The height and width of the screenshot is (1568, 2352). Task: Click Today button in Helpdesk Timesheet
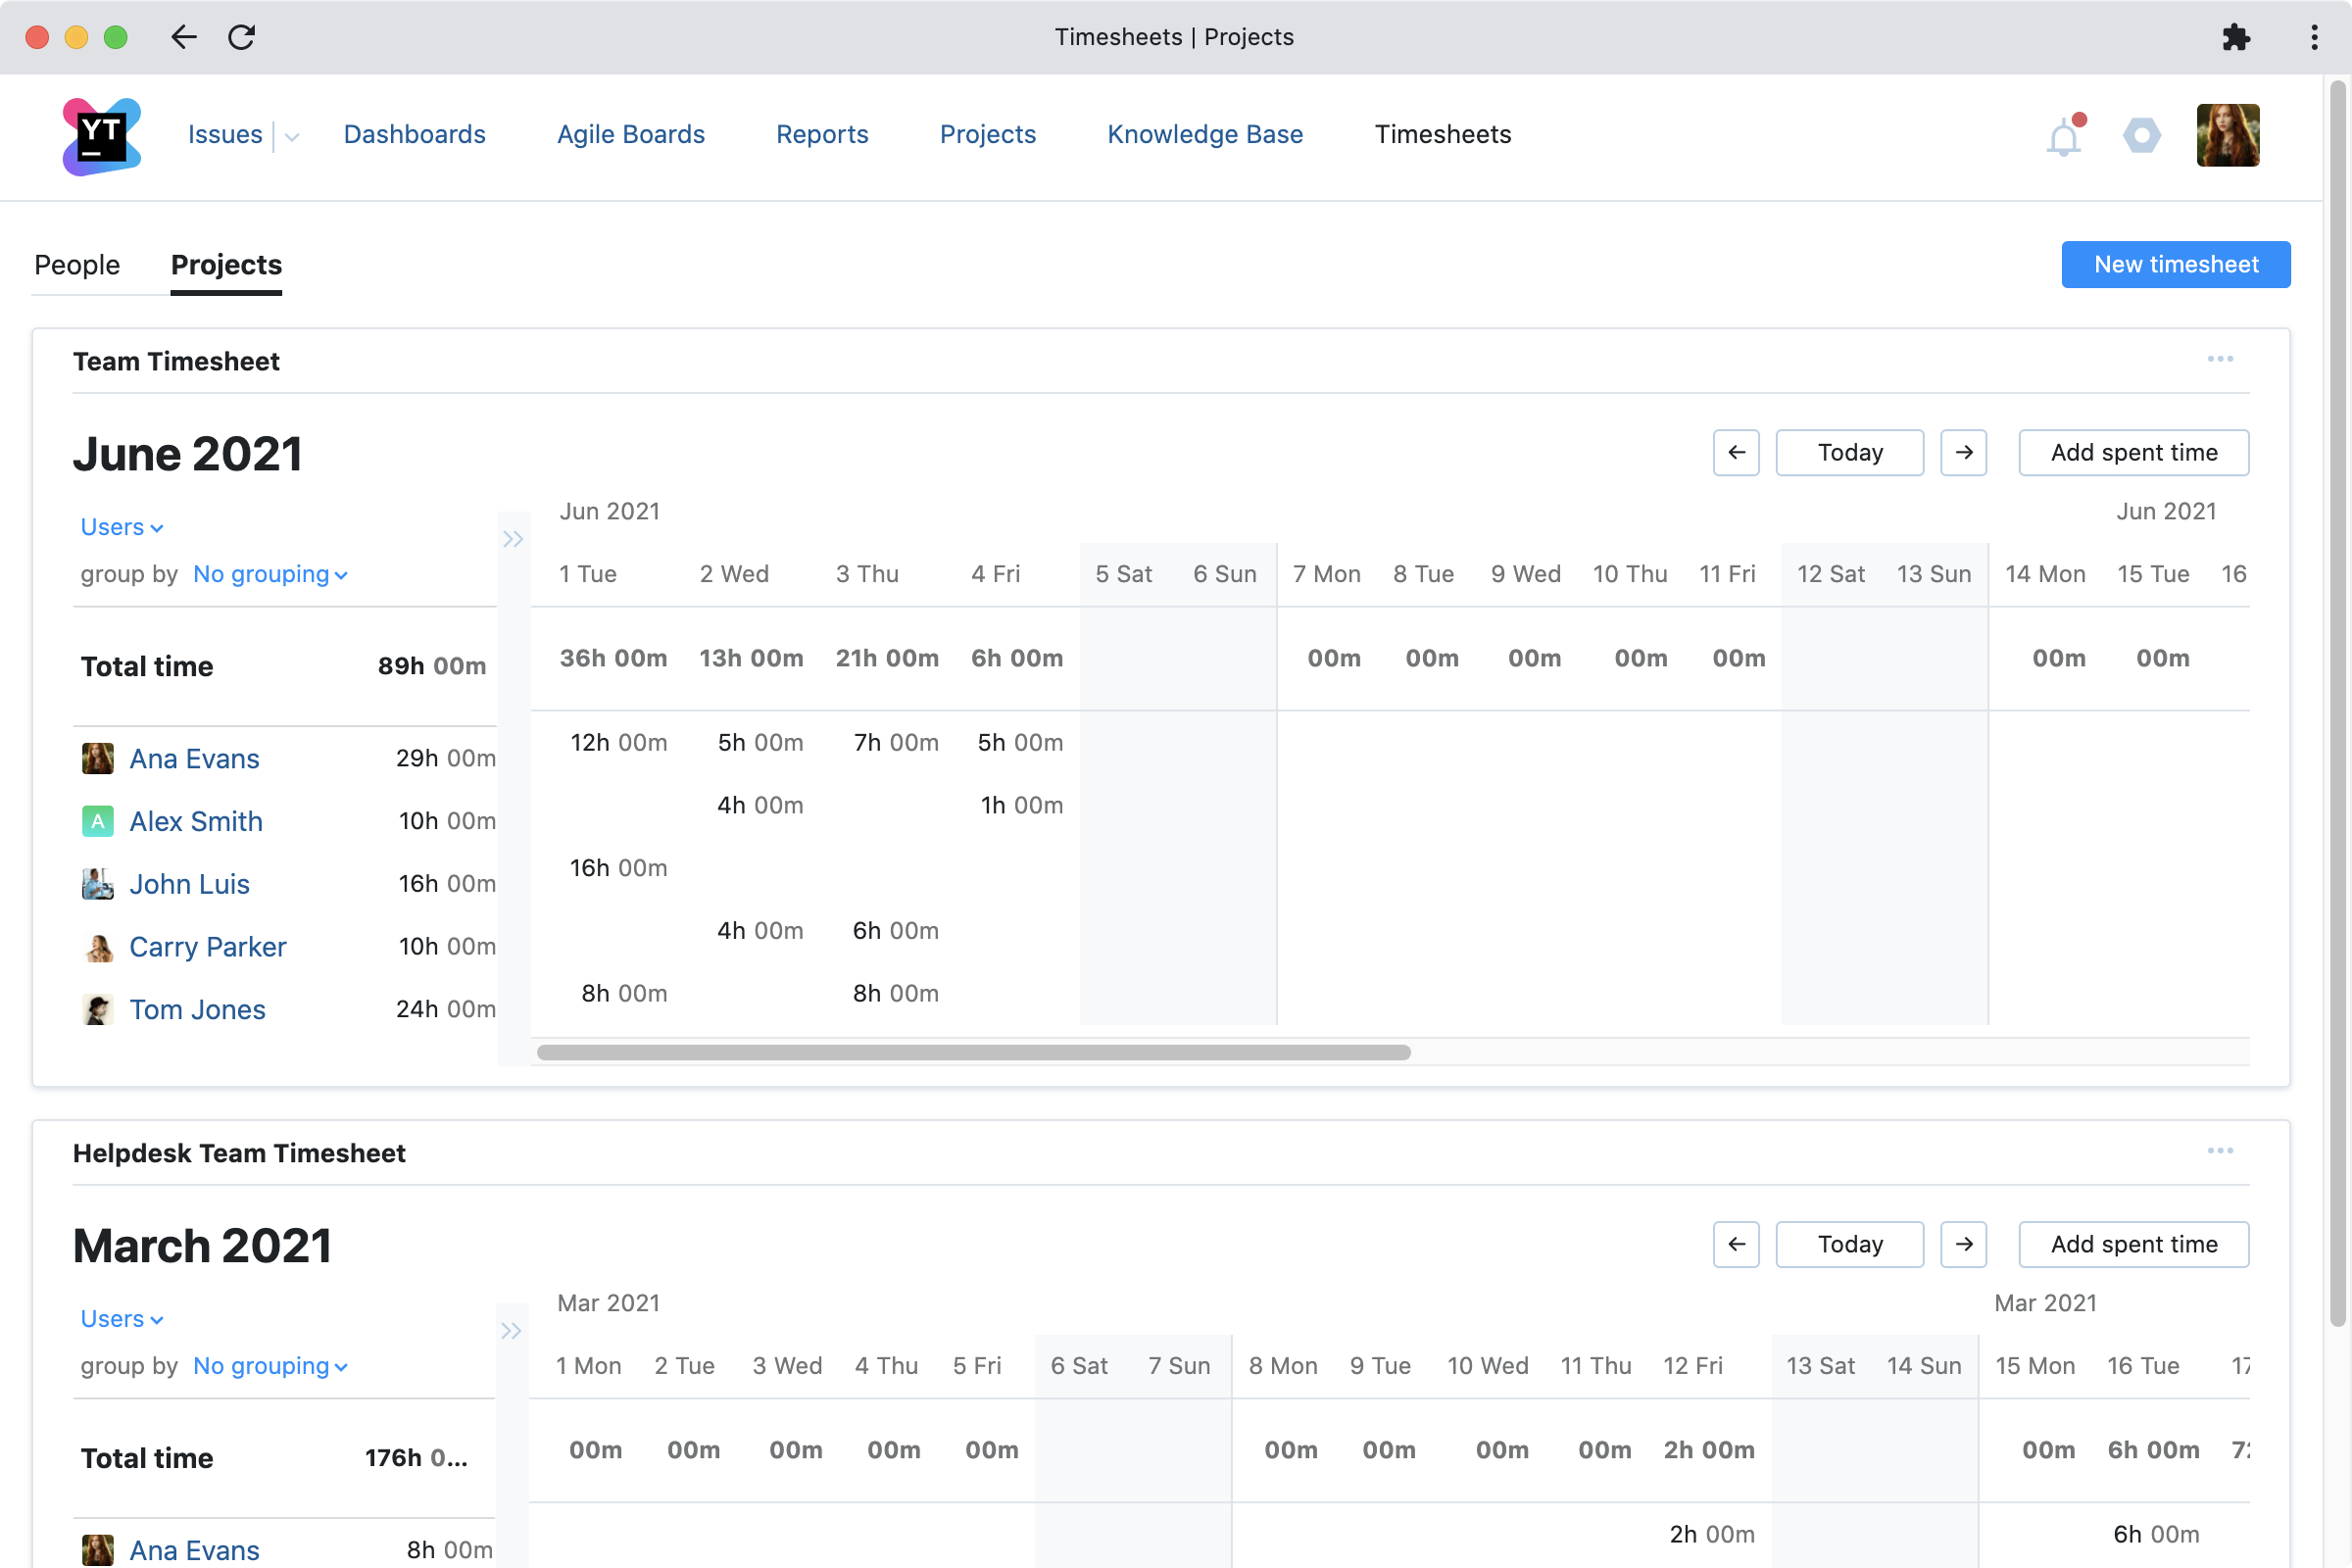click(x=1849, y=1244)
